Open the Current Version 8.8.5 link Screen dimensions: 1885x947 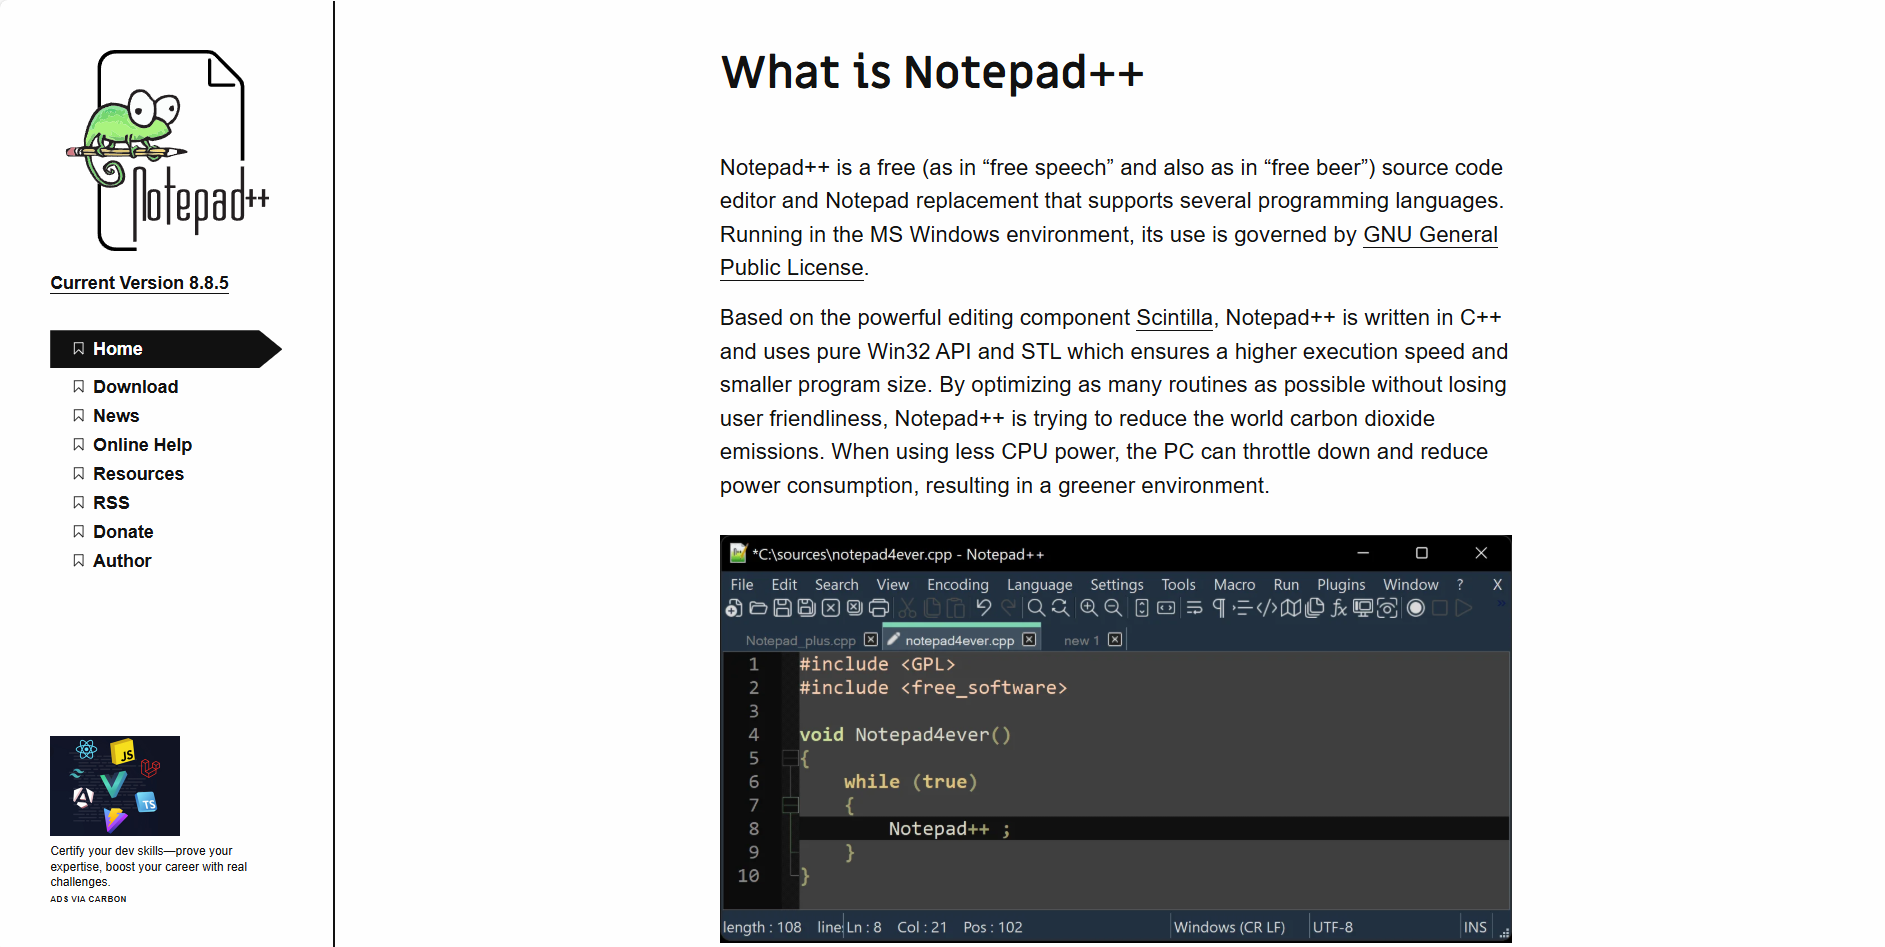pos(140,283)
